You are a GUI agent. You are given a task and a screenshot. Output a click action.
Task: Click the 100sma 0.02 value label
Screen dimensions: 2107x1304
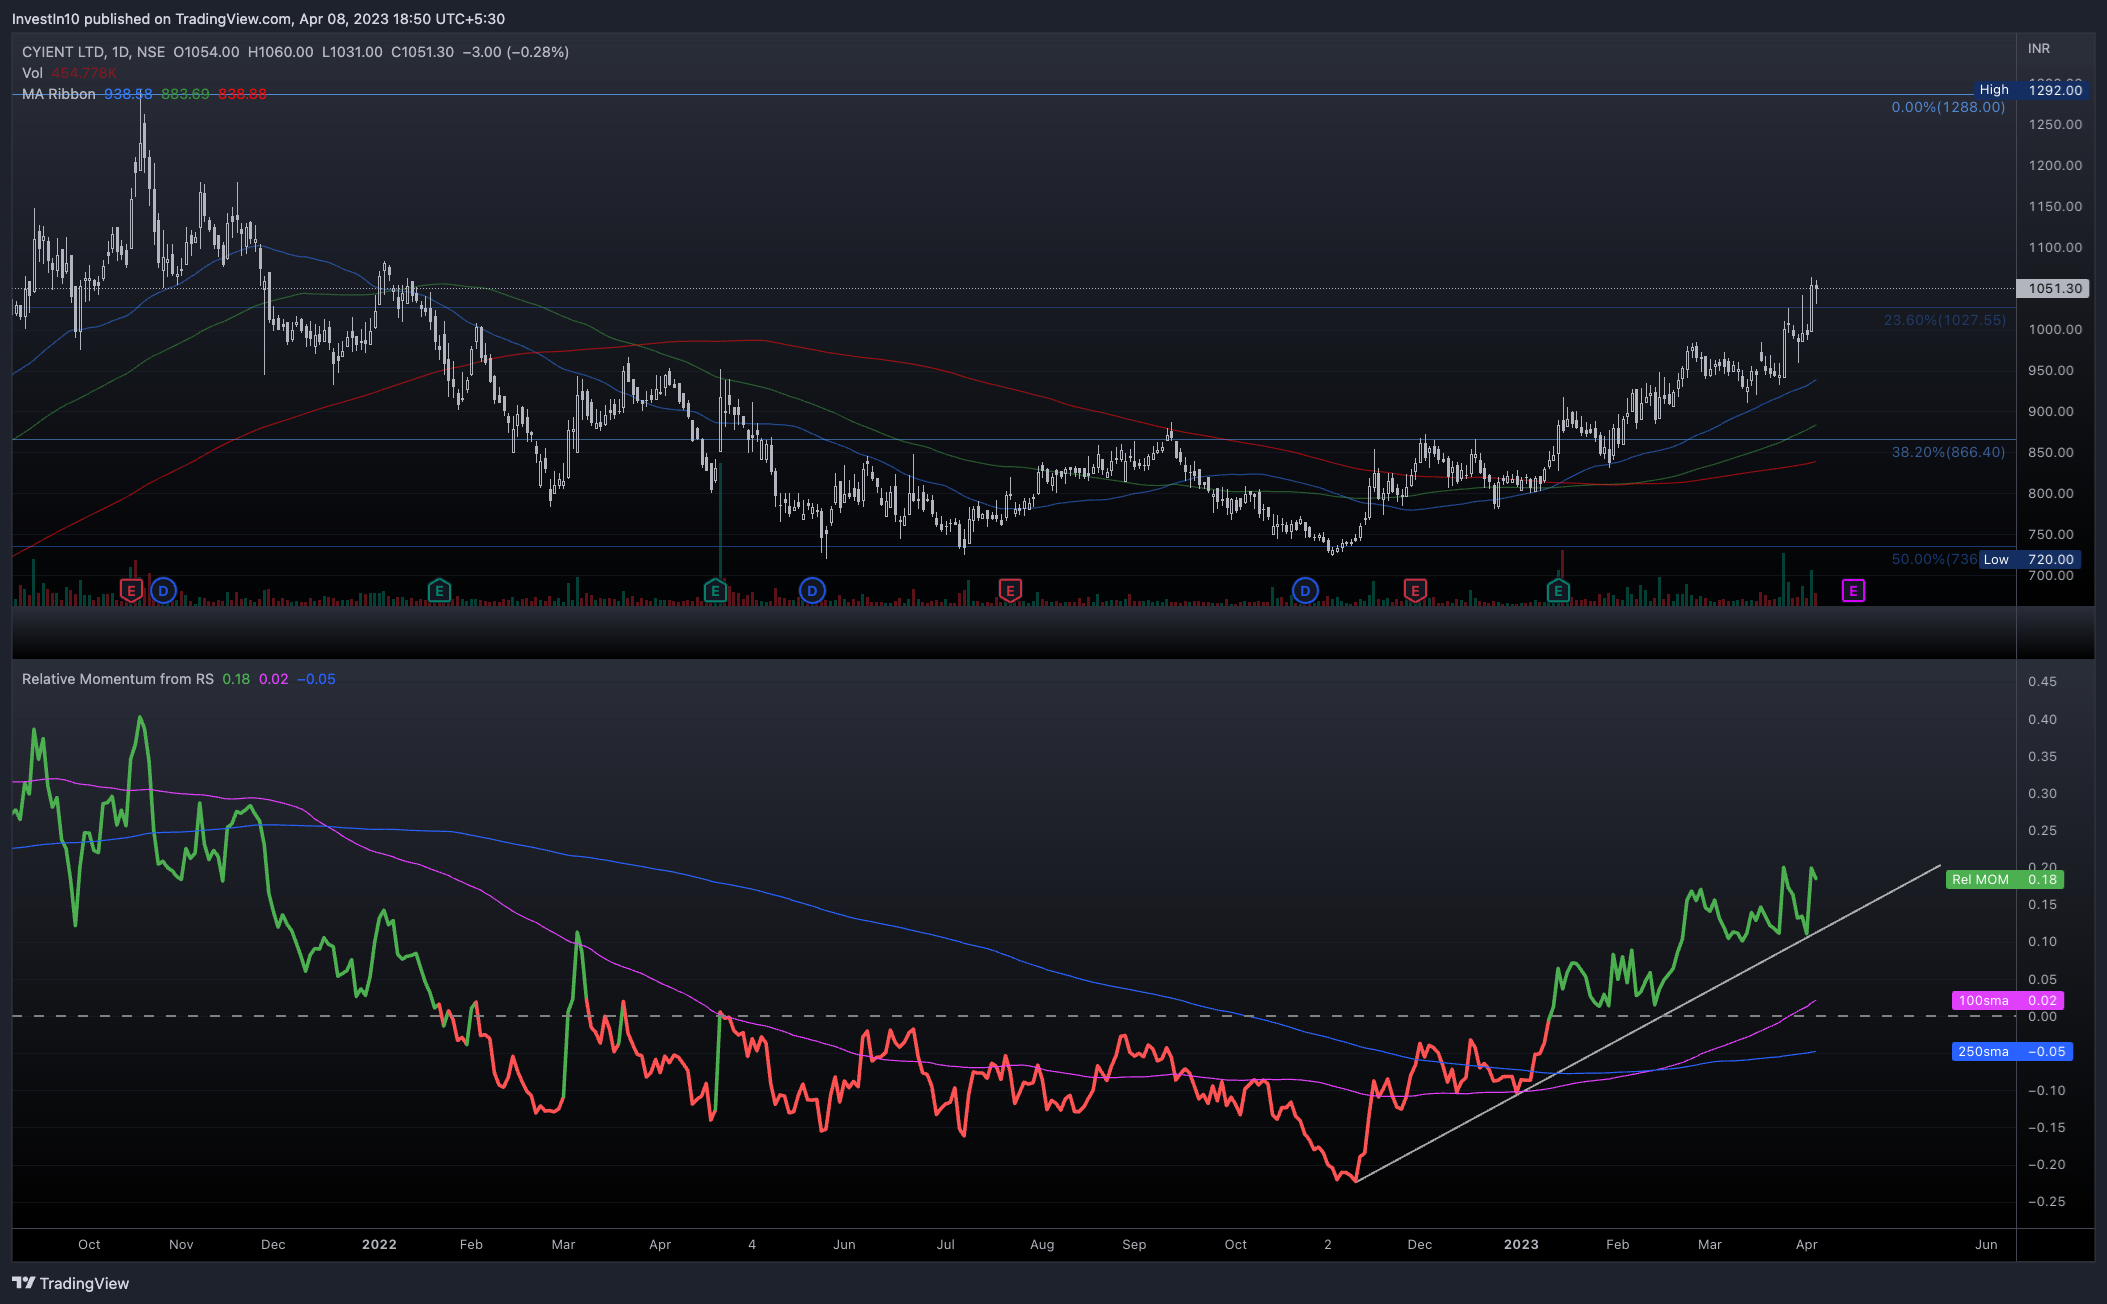[2007, 1000]
